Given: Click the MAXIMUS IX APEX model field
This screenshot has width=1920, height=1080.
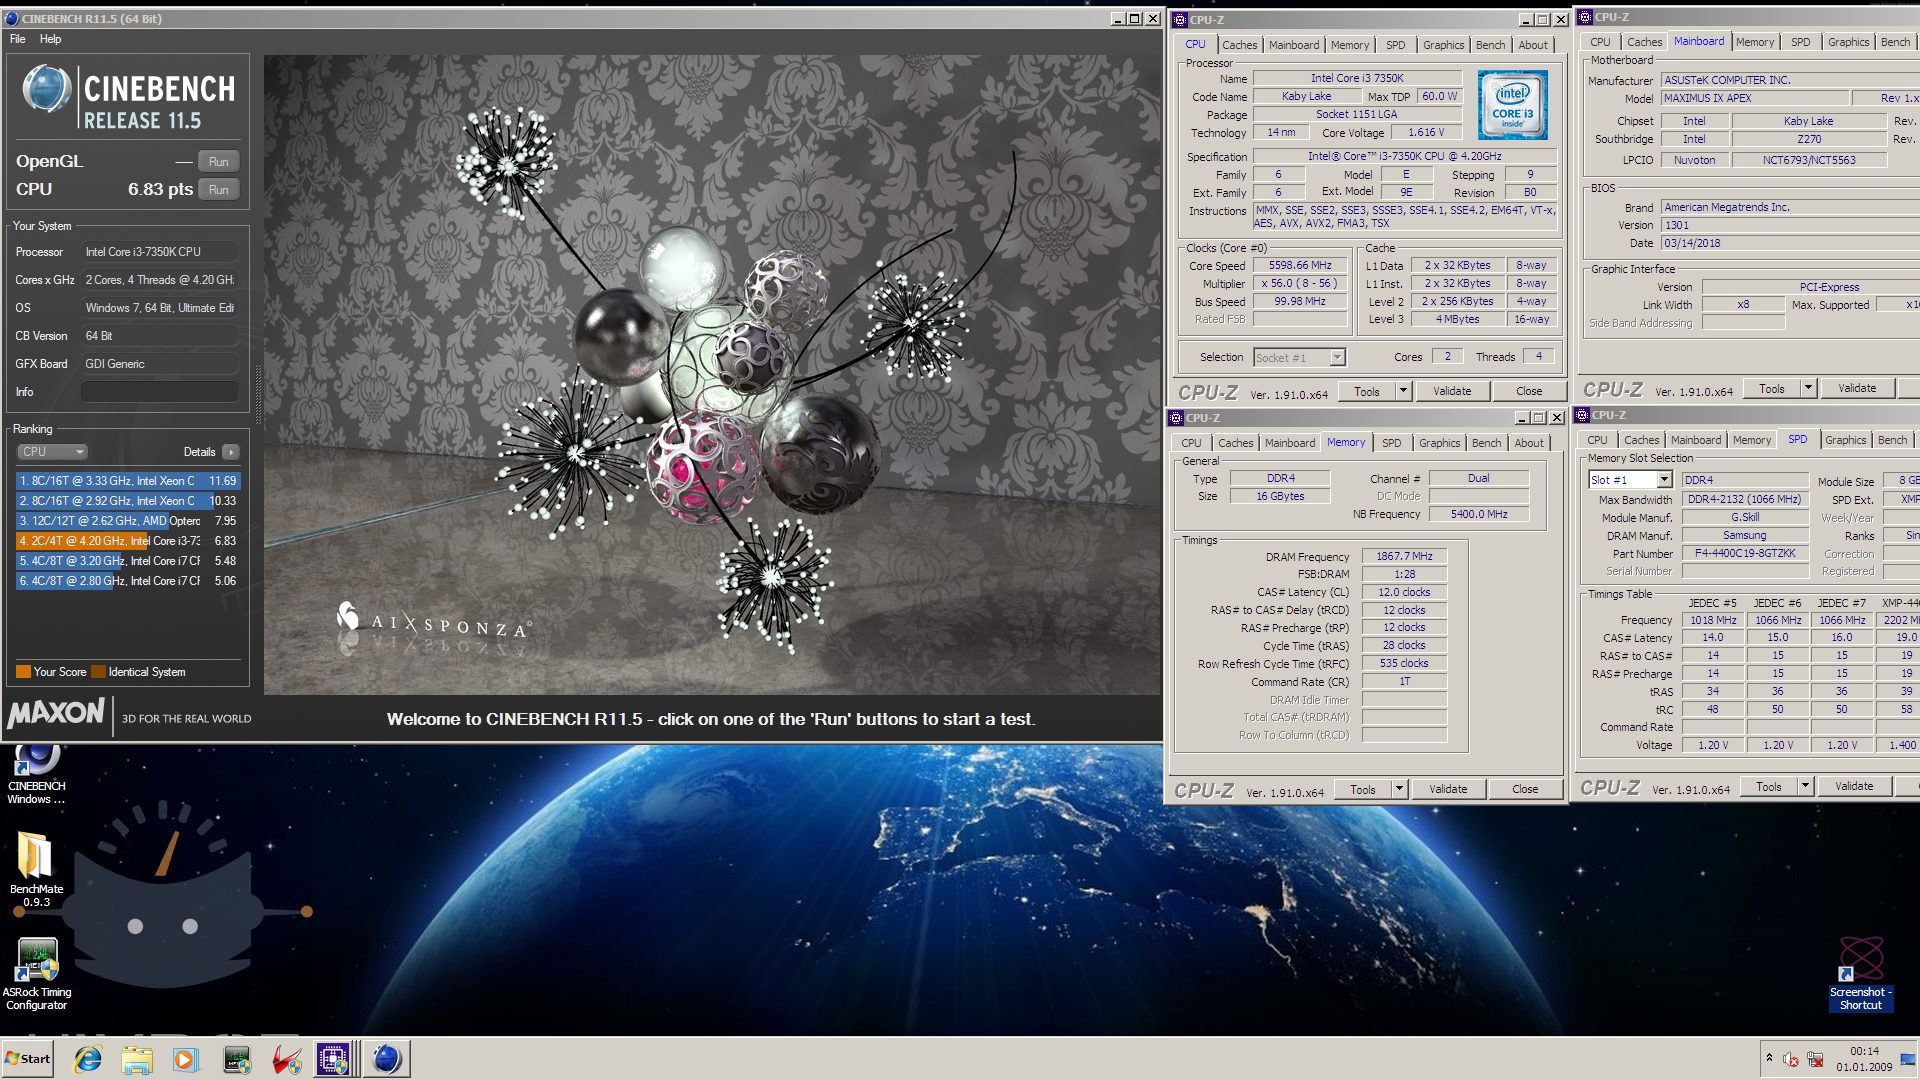Looking at the screenshot, I should pos(1754,98).
